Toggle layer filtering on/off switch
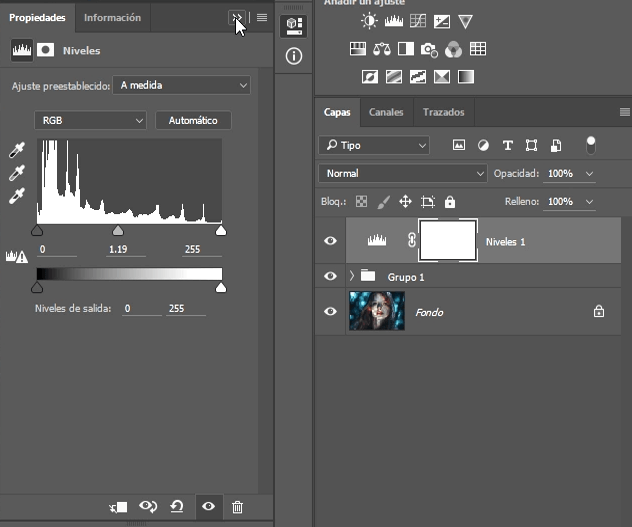Image resolution: width=632 pixels, height=527 pixels. pos(590,146)
